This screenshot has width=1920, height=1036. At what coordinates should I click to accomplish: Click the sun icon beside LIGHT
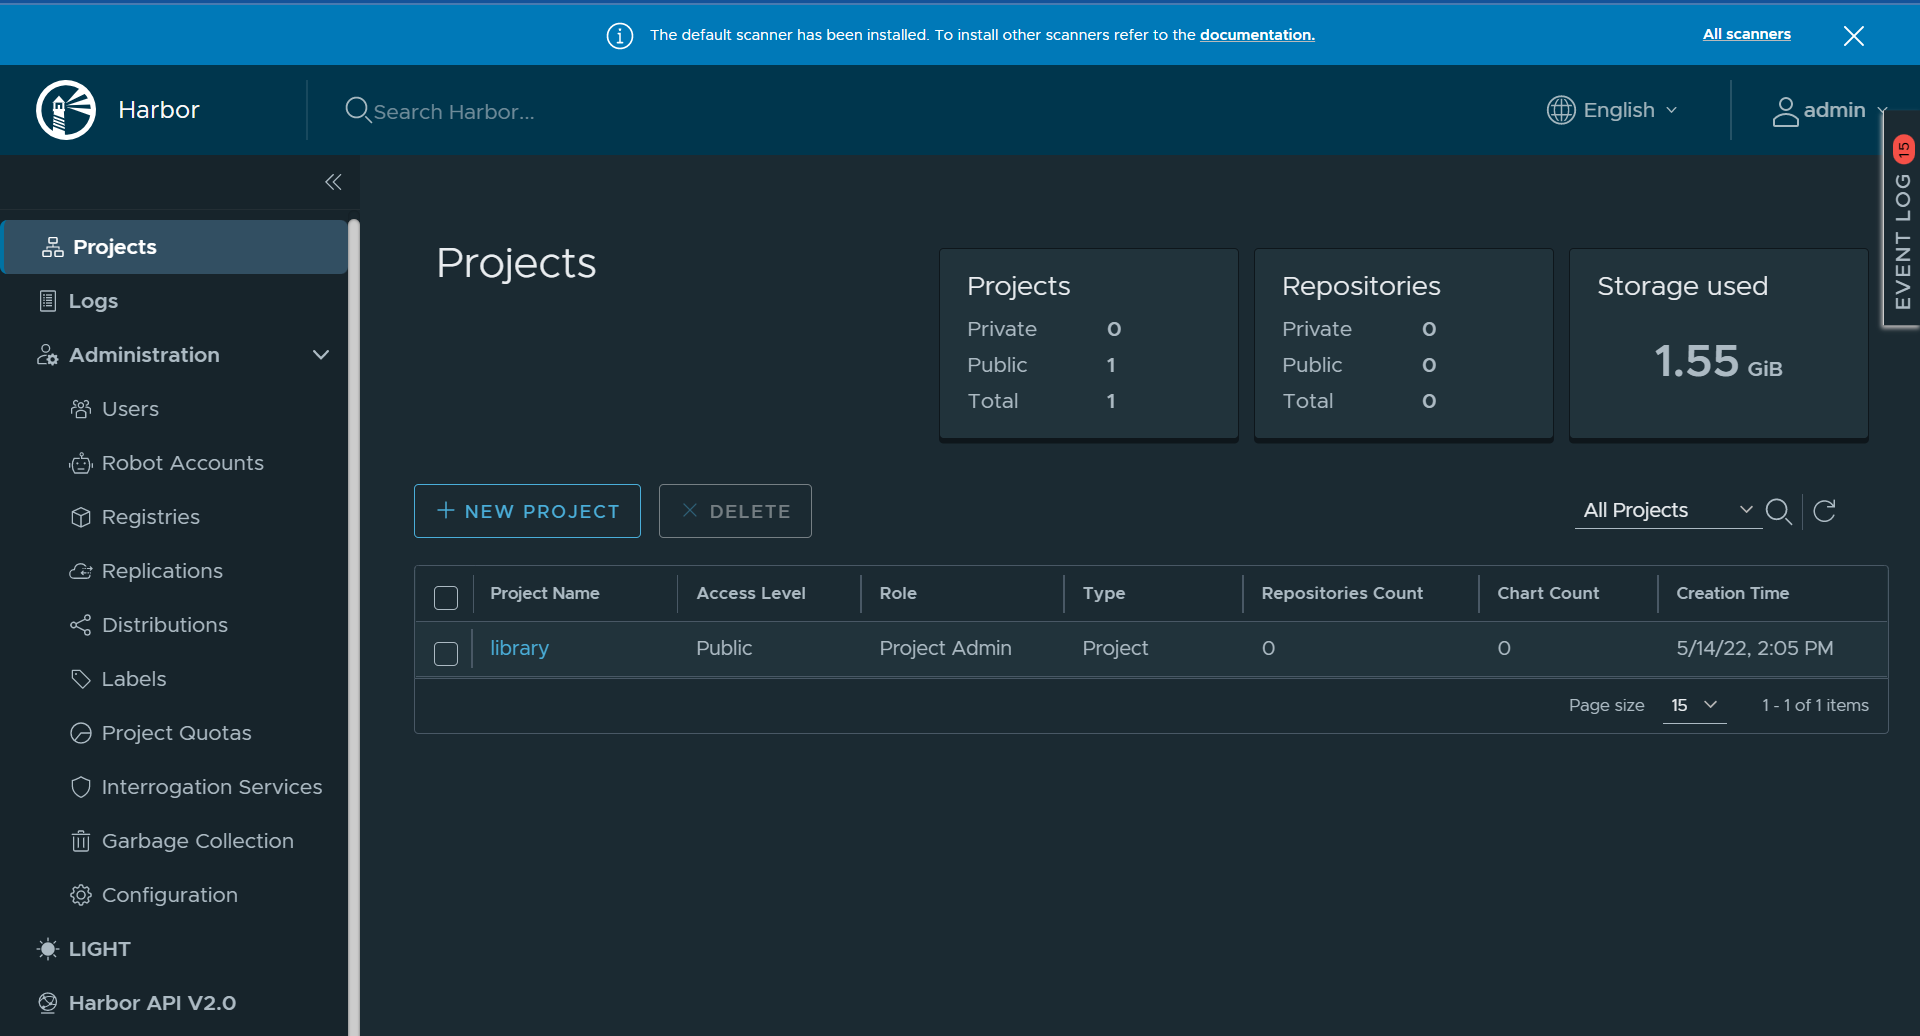(47, 949)
